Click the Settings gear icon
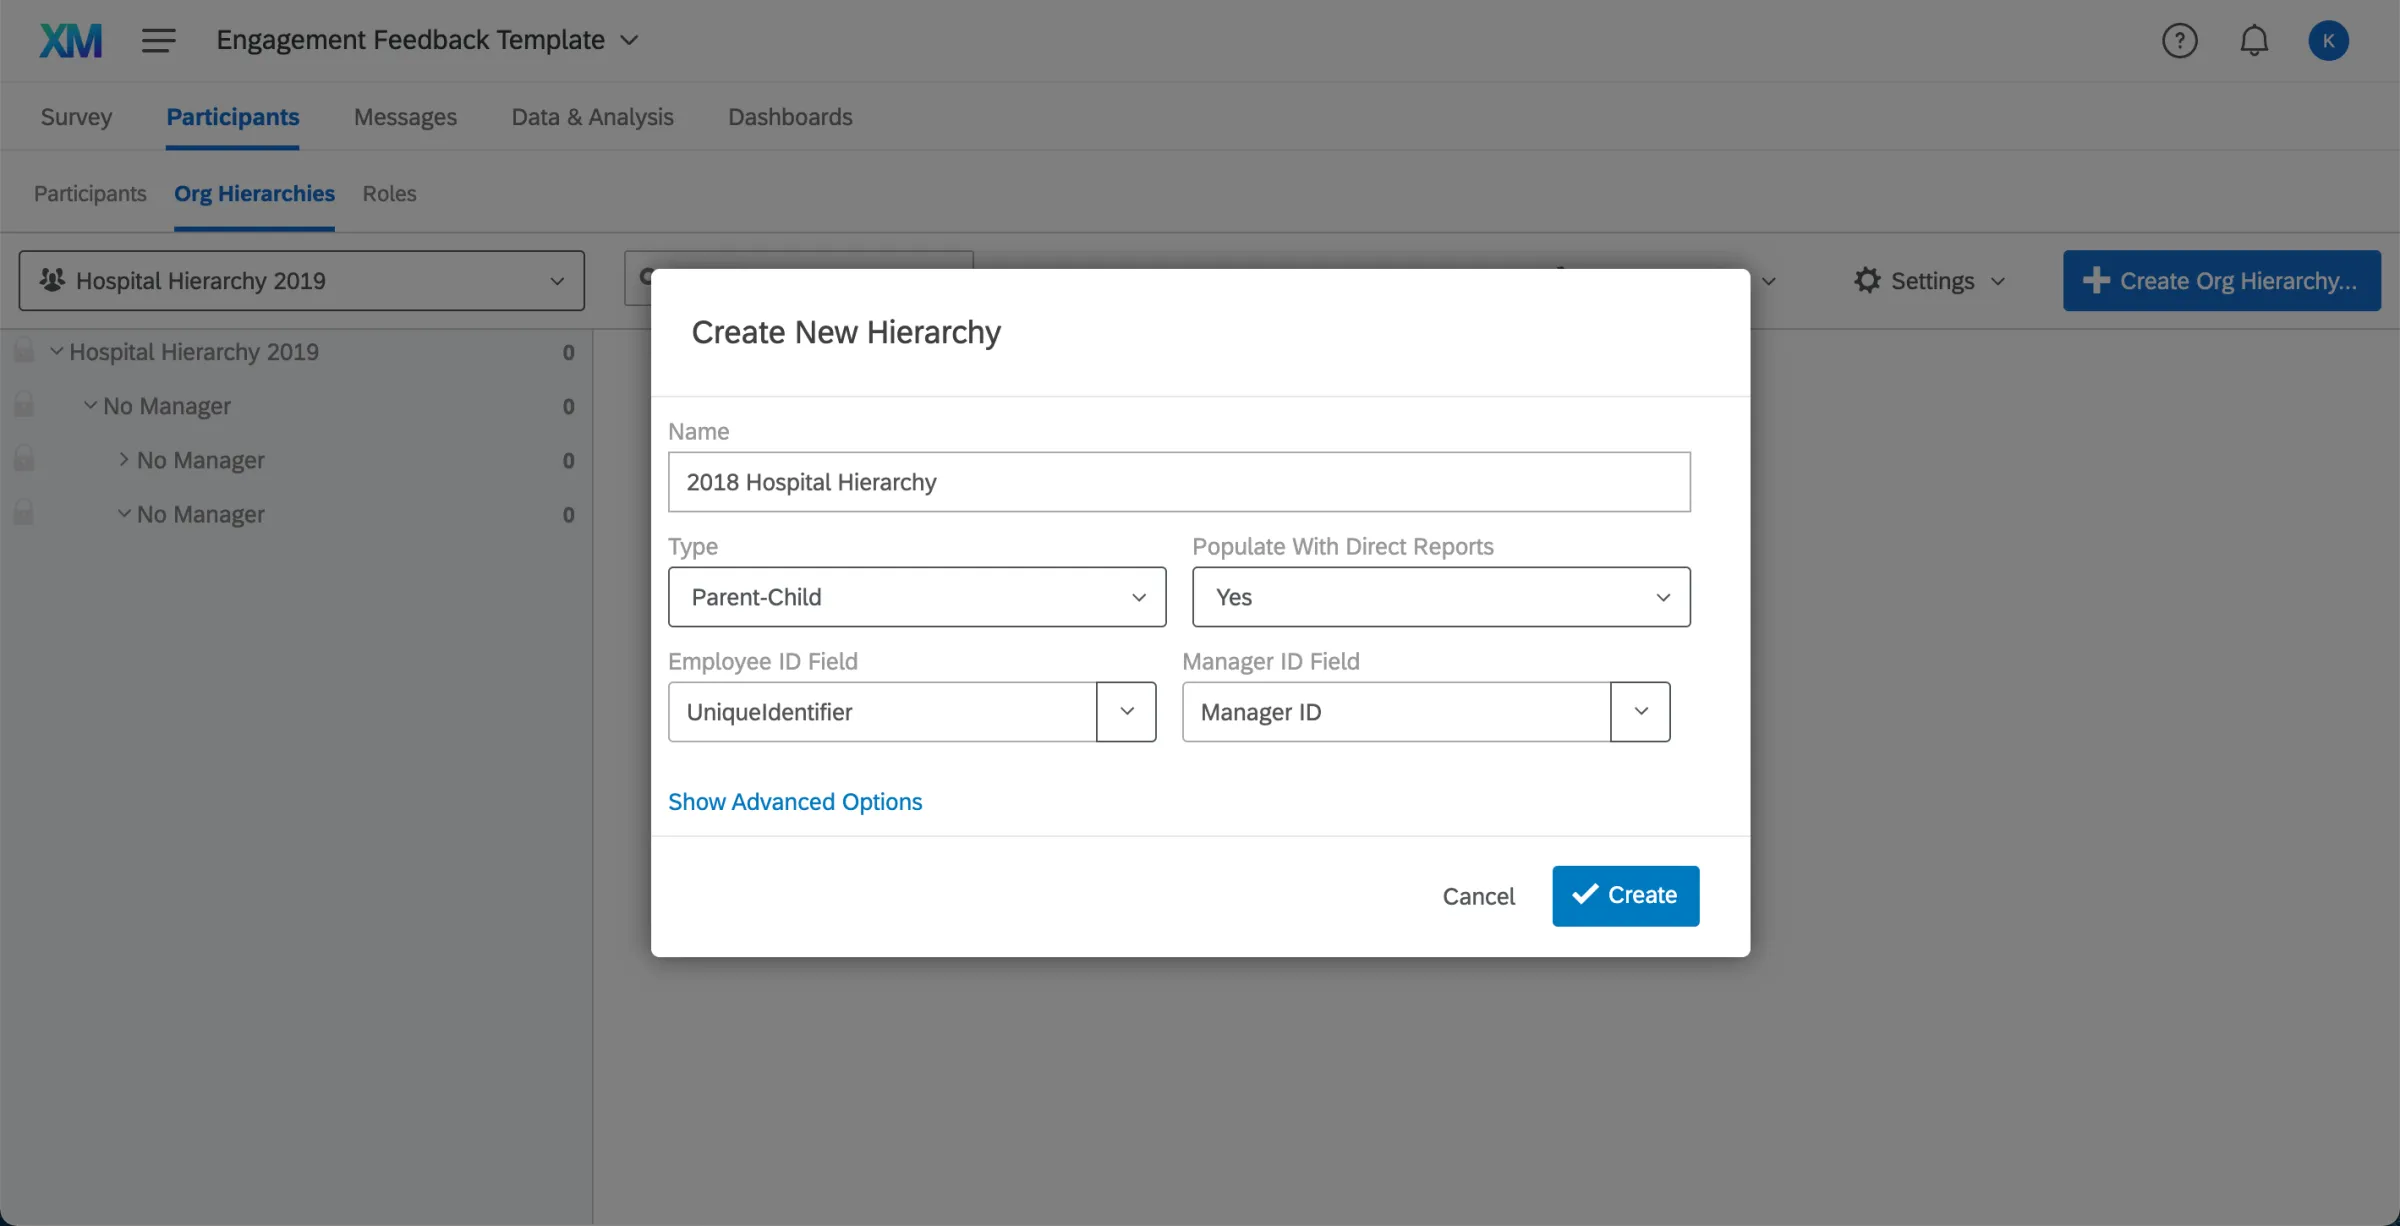Viewport: 2400px width, 1226px height. (1866, 280)
